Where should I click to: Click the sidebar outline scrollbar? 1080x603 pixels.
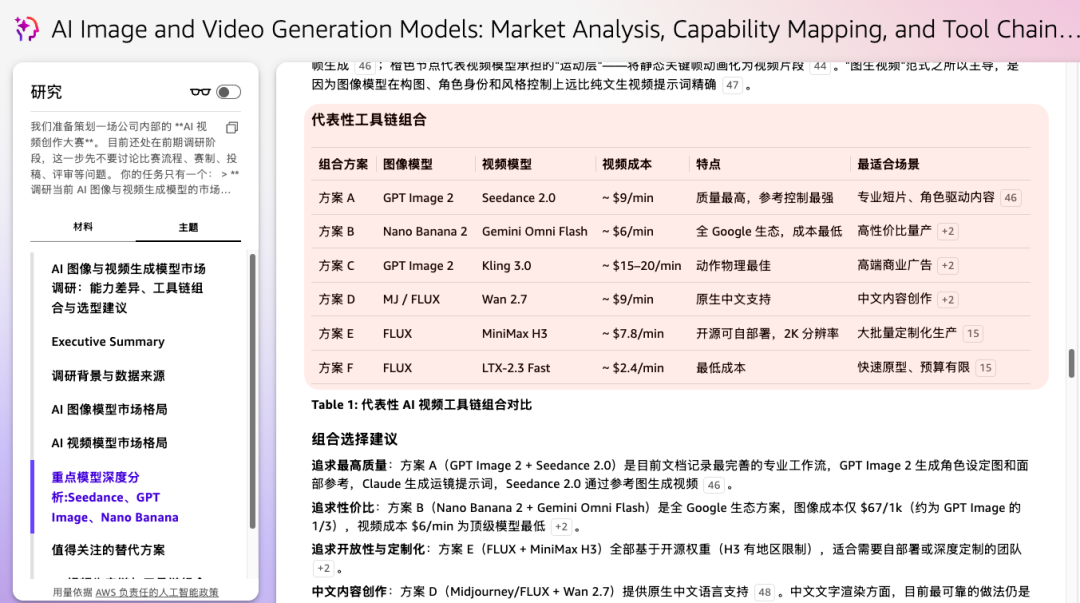point(252,391)
